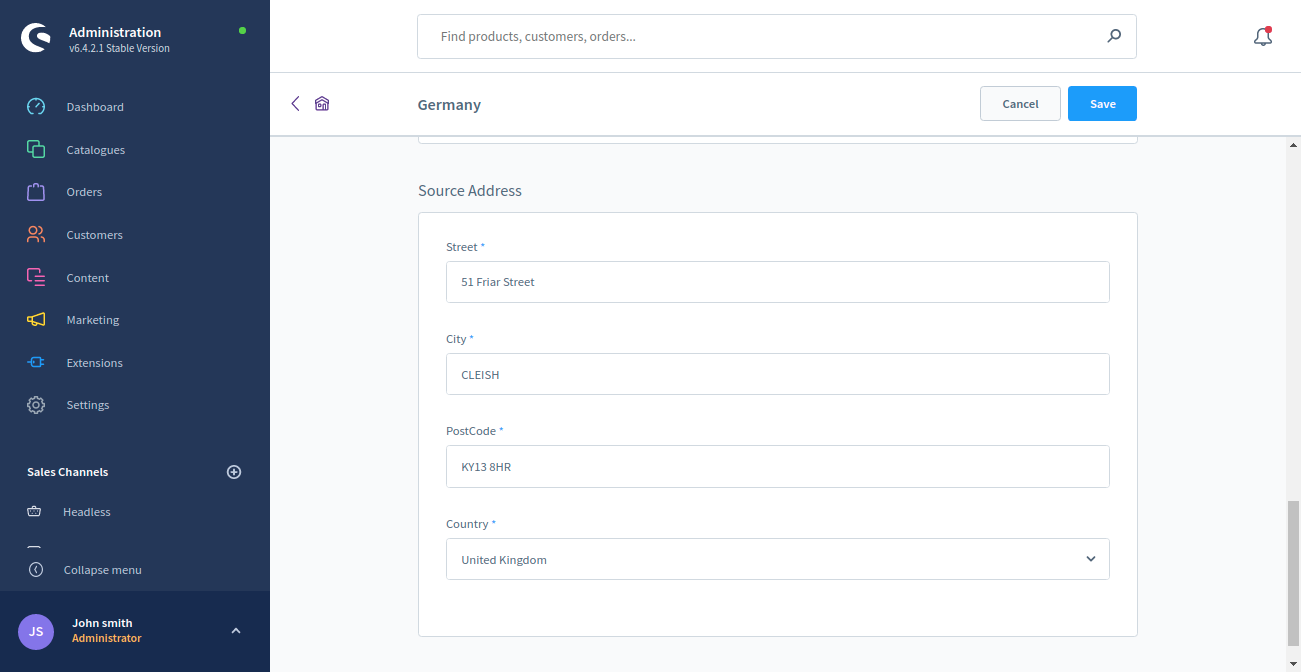The width and height of the screenshot is (1301, 672).
Task: Open the Country dropdown
Action: click(x=778, y=559)
